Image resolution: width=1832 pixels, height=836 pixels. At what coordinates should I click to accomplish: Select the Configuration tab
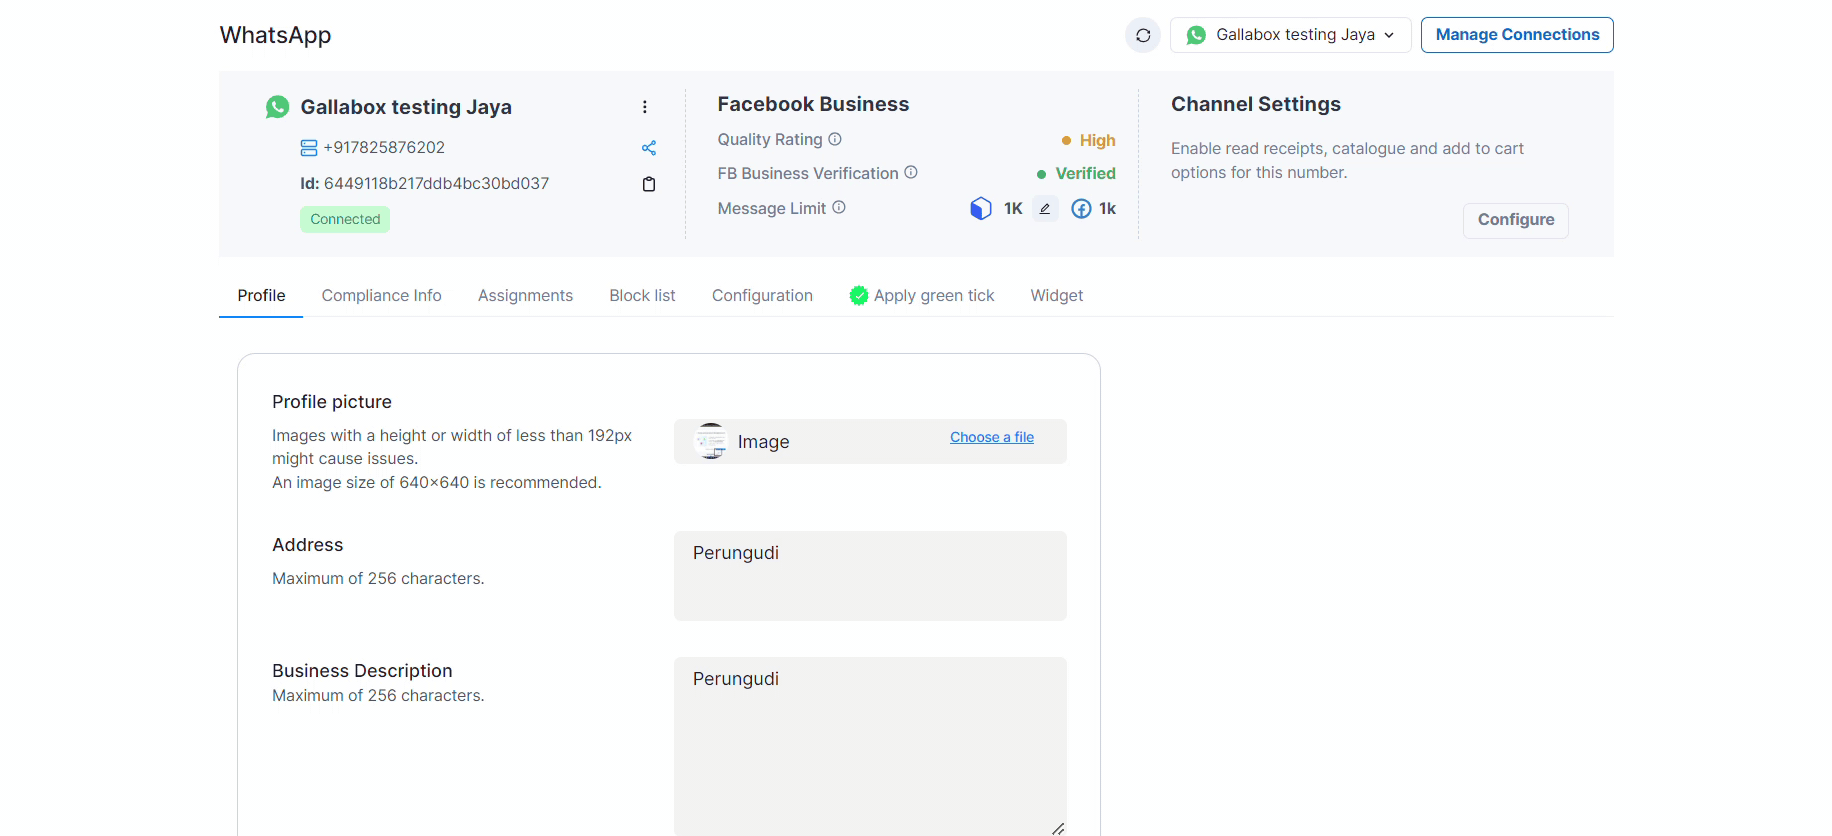click(762, 295)
